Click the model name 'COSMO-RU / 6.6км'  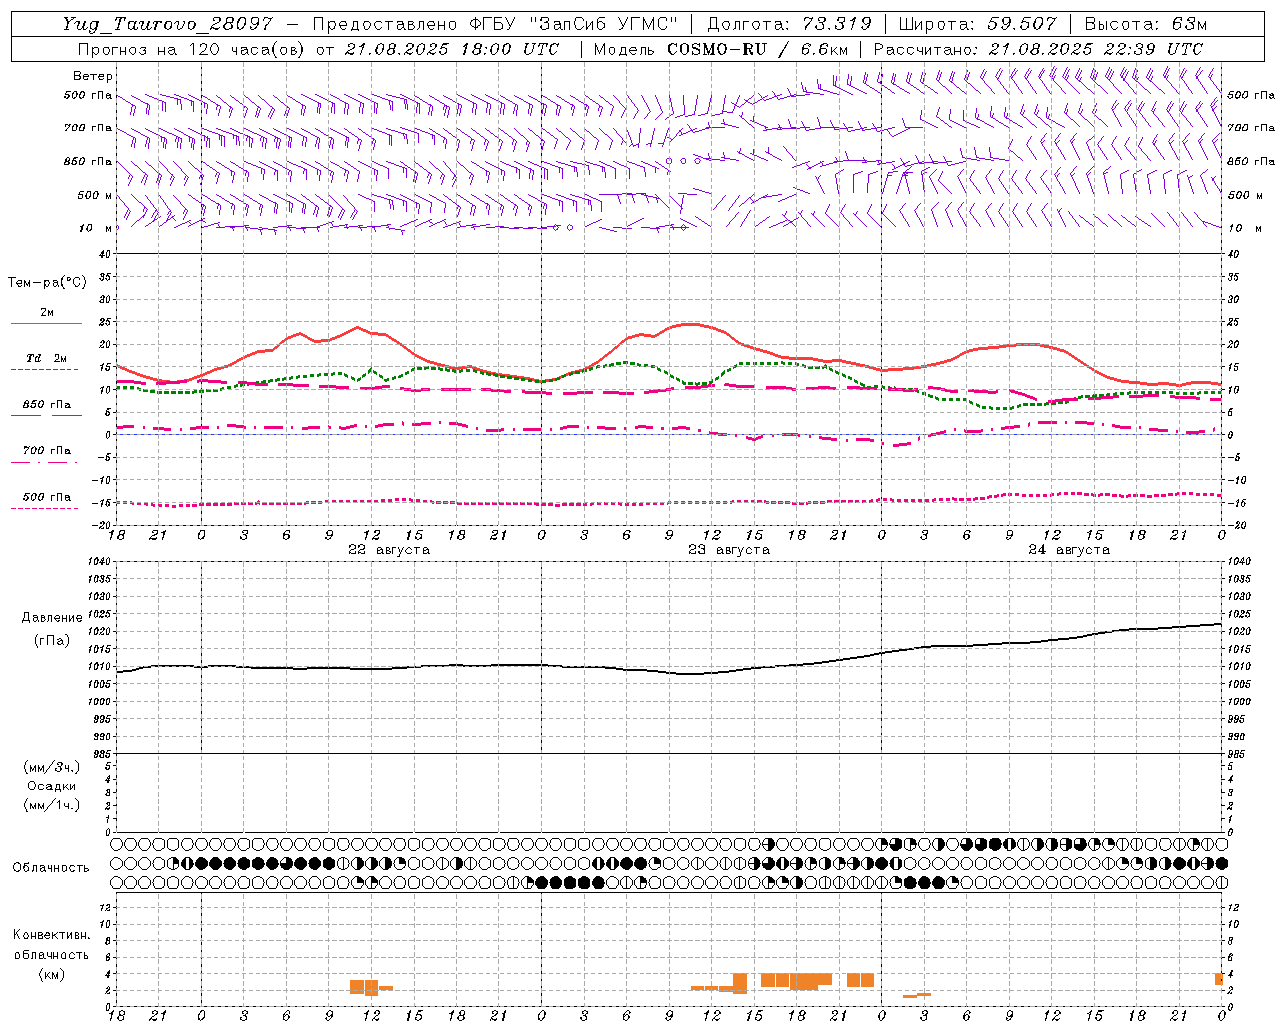pyautogui.click(x=757, y=49)
